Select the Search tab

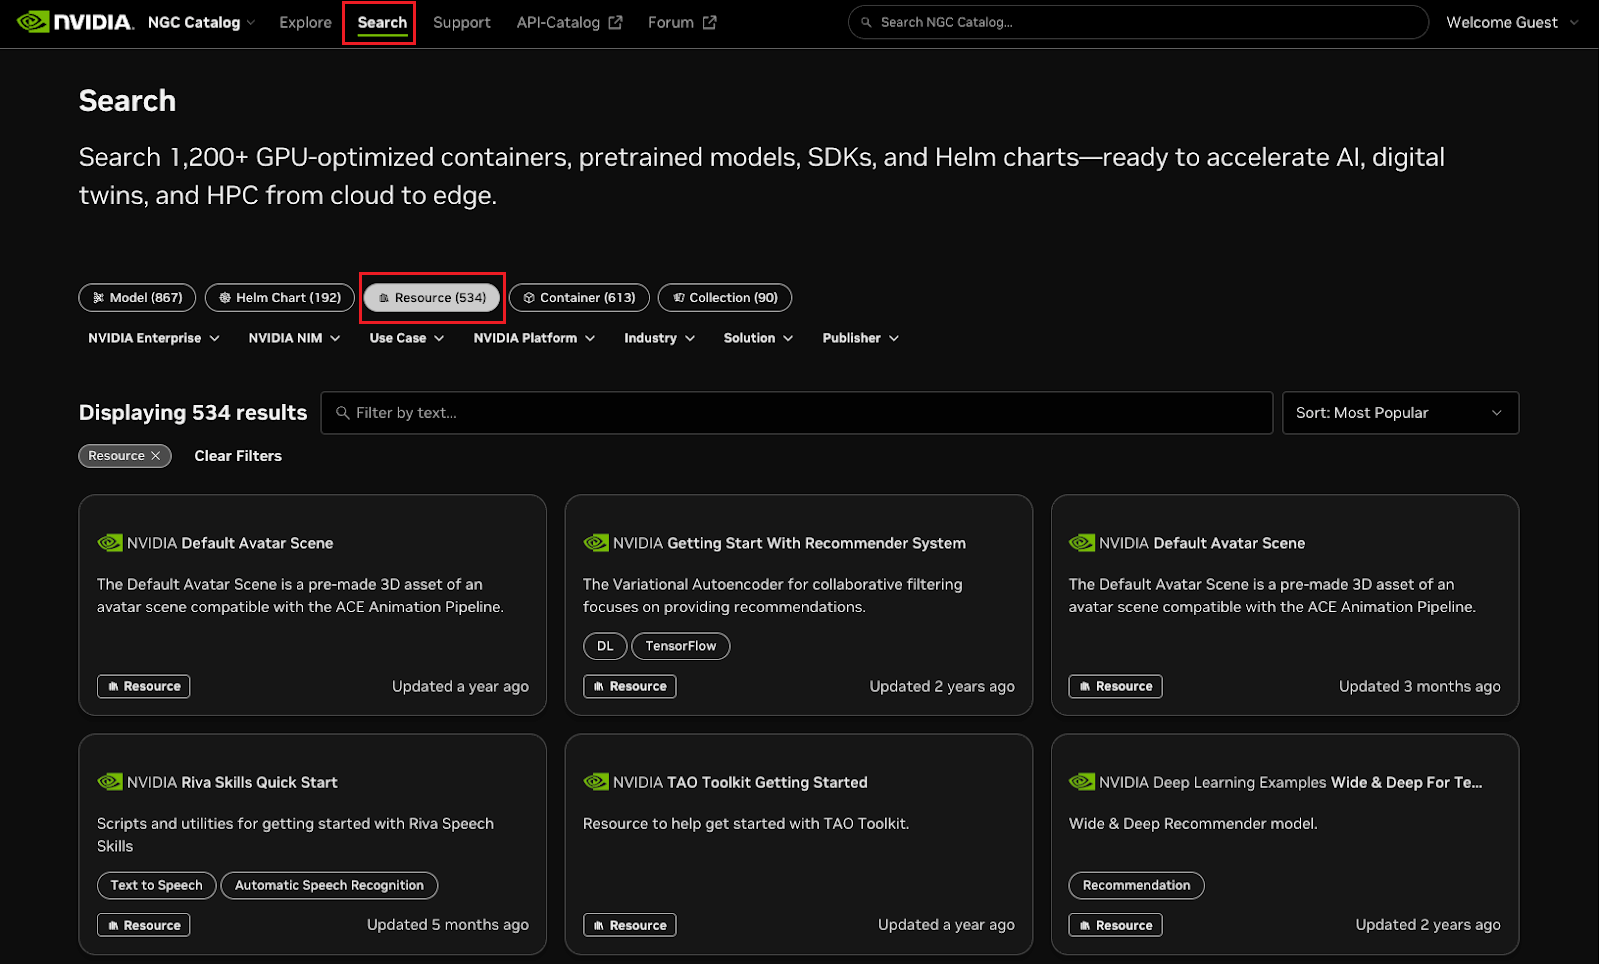pyautogui.click(x=382, y=22)
